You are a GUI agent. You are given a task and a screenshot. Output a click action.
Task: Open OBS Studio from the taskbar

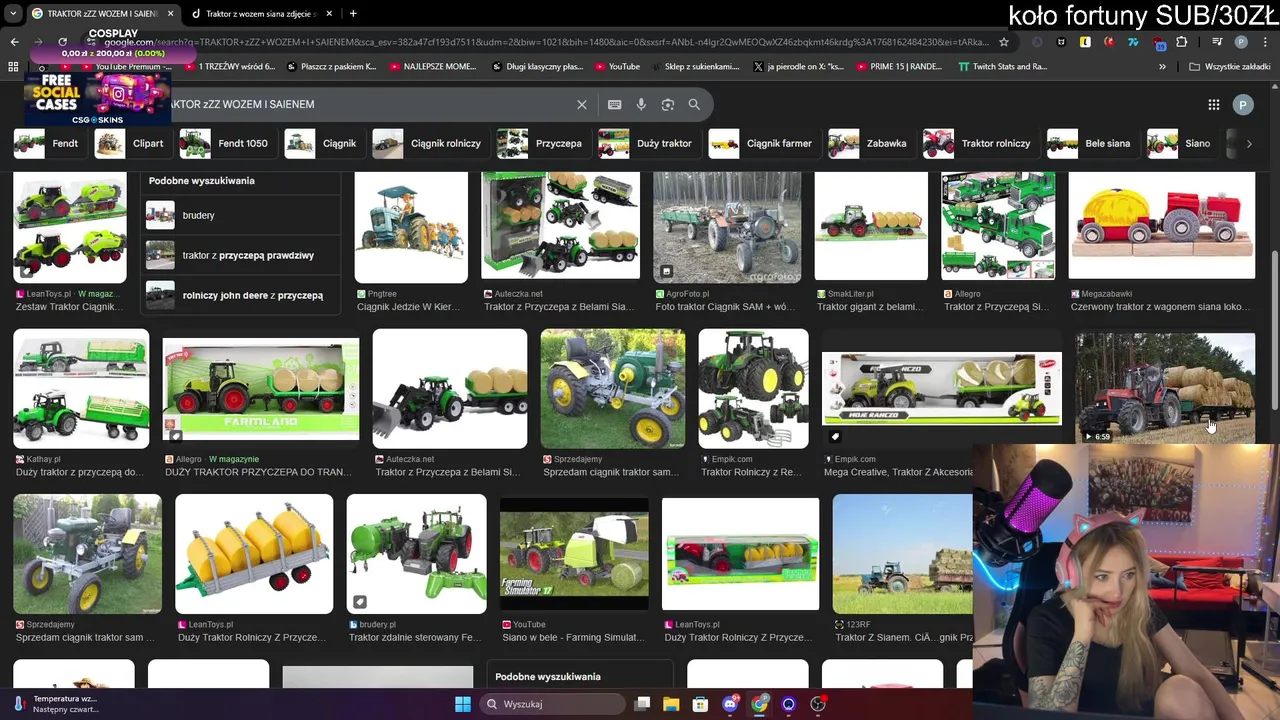tap(818, 704)
